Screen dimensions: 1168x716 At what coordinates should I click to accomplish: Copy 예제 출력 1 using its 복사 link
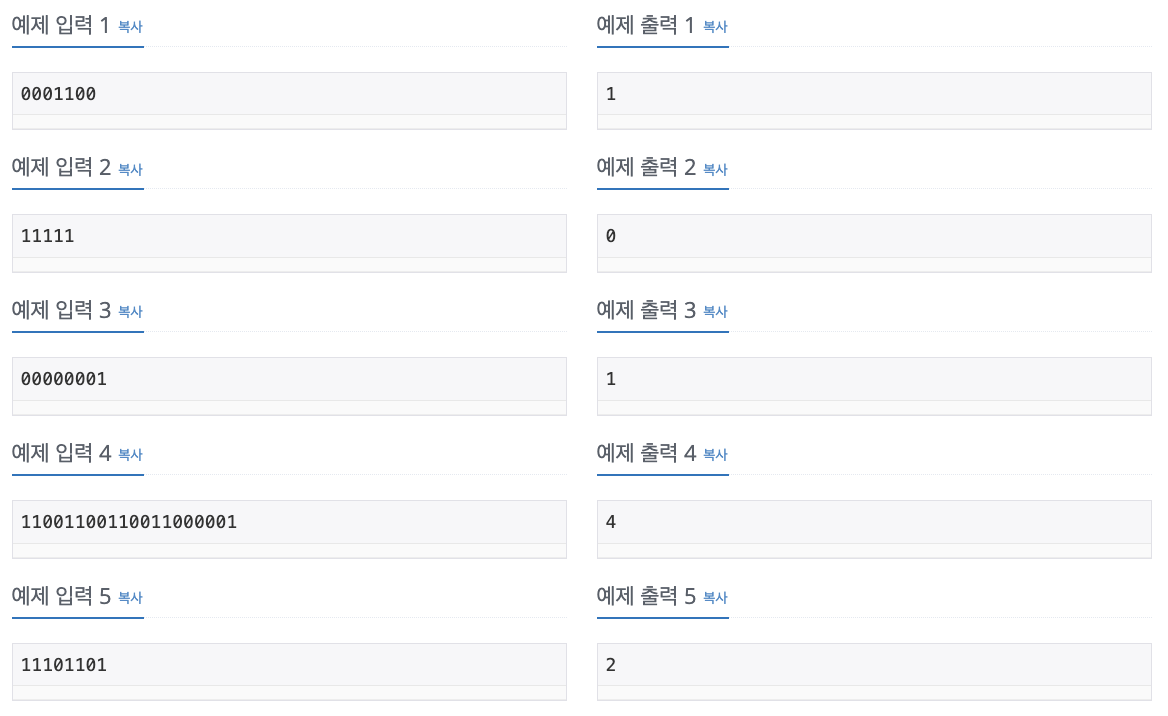pyautogui.click(x=715, y=27)
